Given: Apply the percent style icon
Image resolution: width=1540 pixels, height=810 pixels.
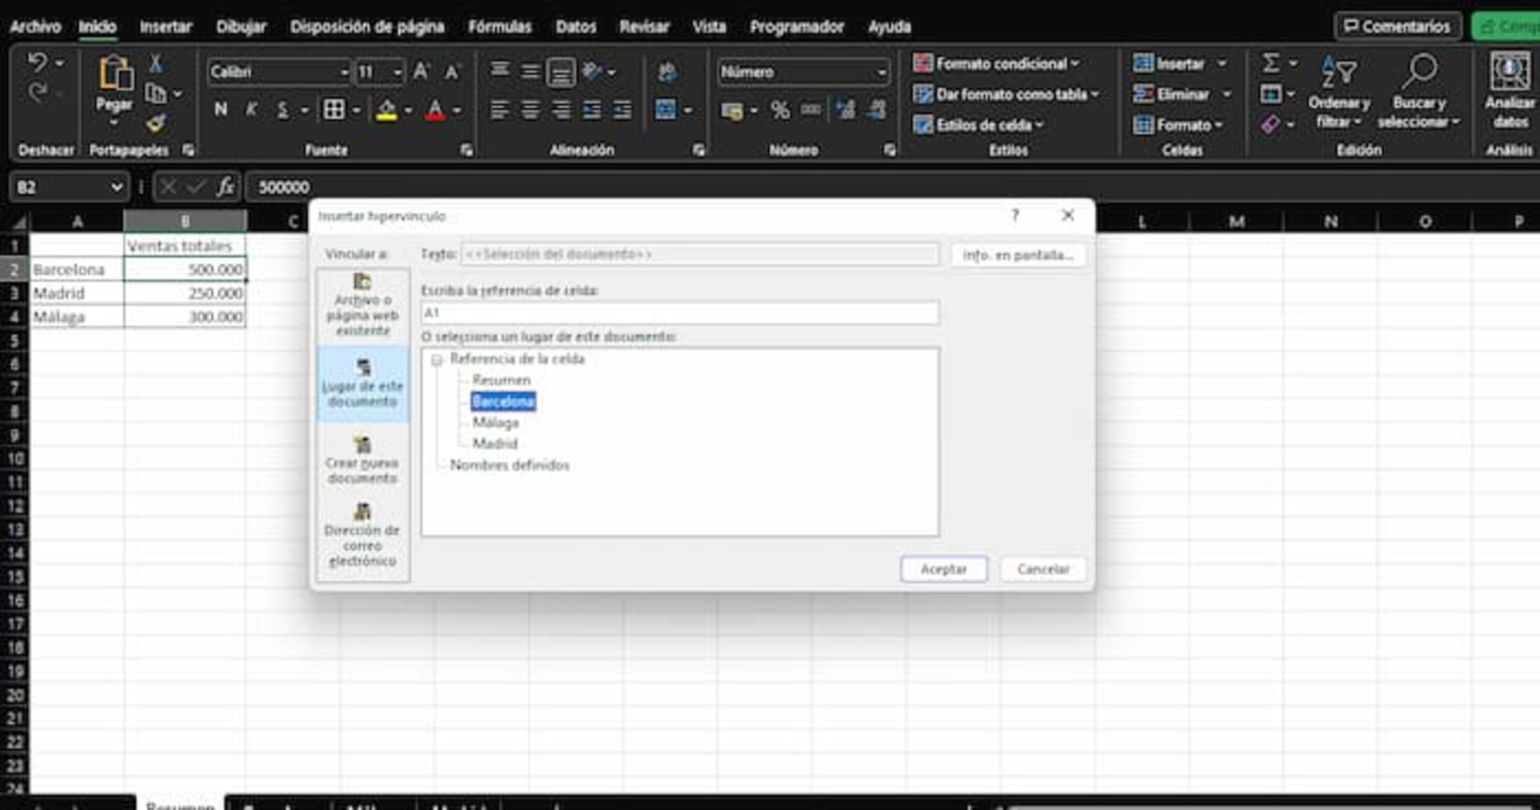Looking at the screenshot, I should (781, 111).
